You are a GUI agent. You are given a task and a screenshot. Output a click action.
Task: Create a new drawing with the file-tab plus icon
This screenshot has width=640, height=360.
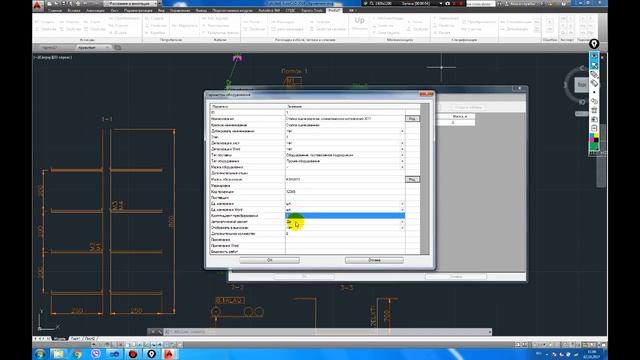[118, 48]
